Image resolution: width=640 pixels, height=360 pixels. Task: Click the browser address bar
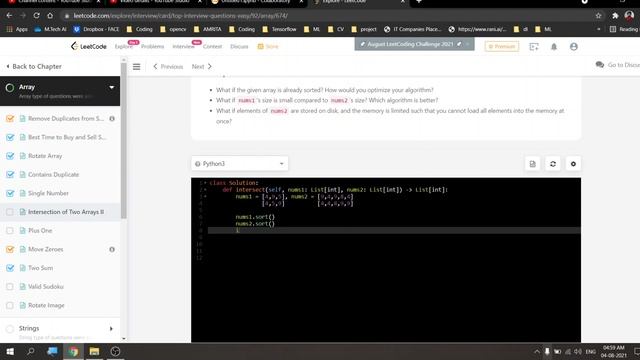click(x=327, y=16)
